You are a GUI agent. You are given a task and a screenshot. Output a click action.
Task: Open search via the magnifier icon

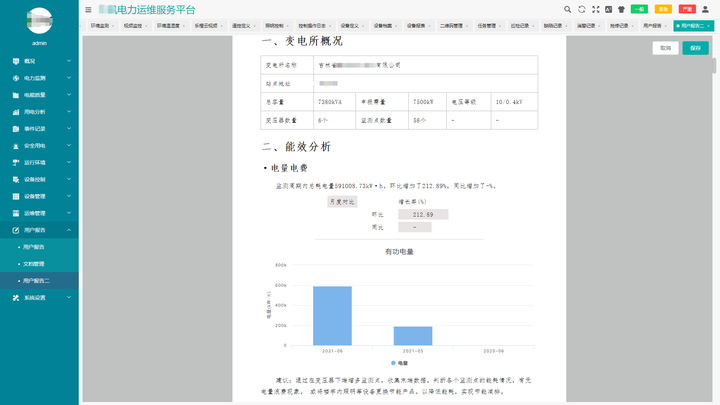(568, 9)
